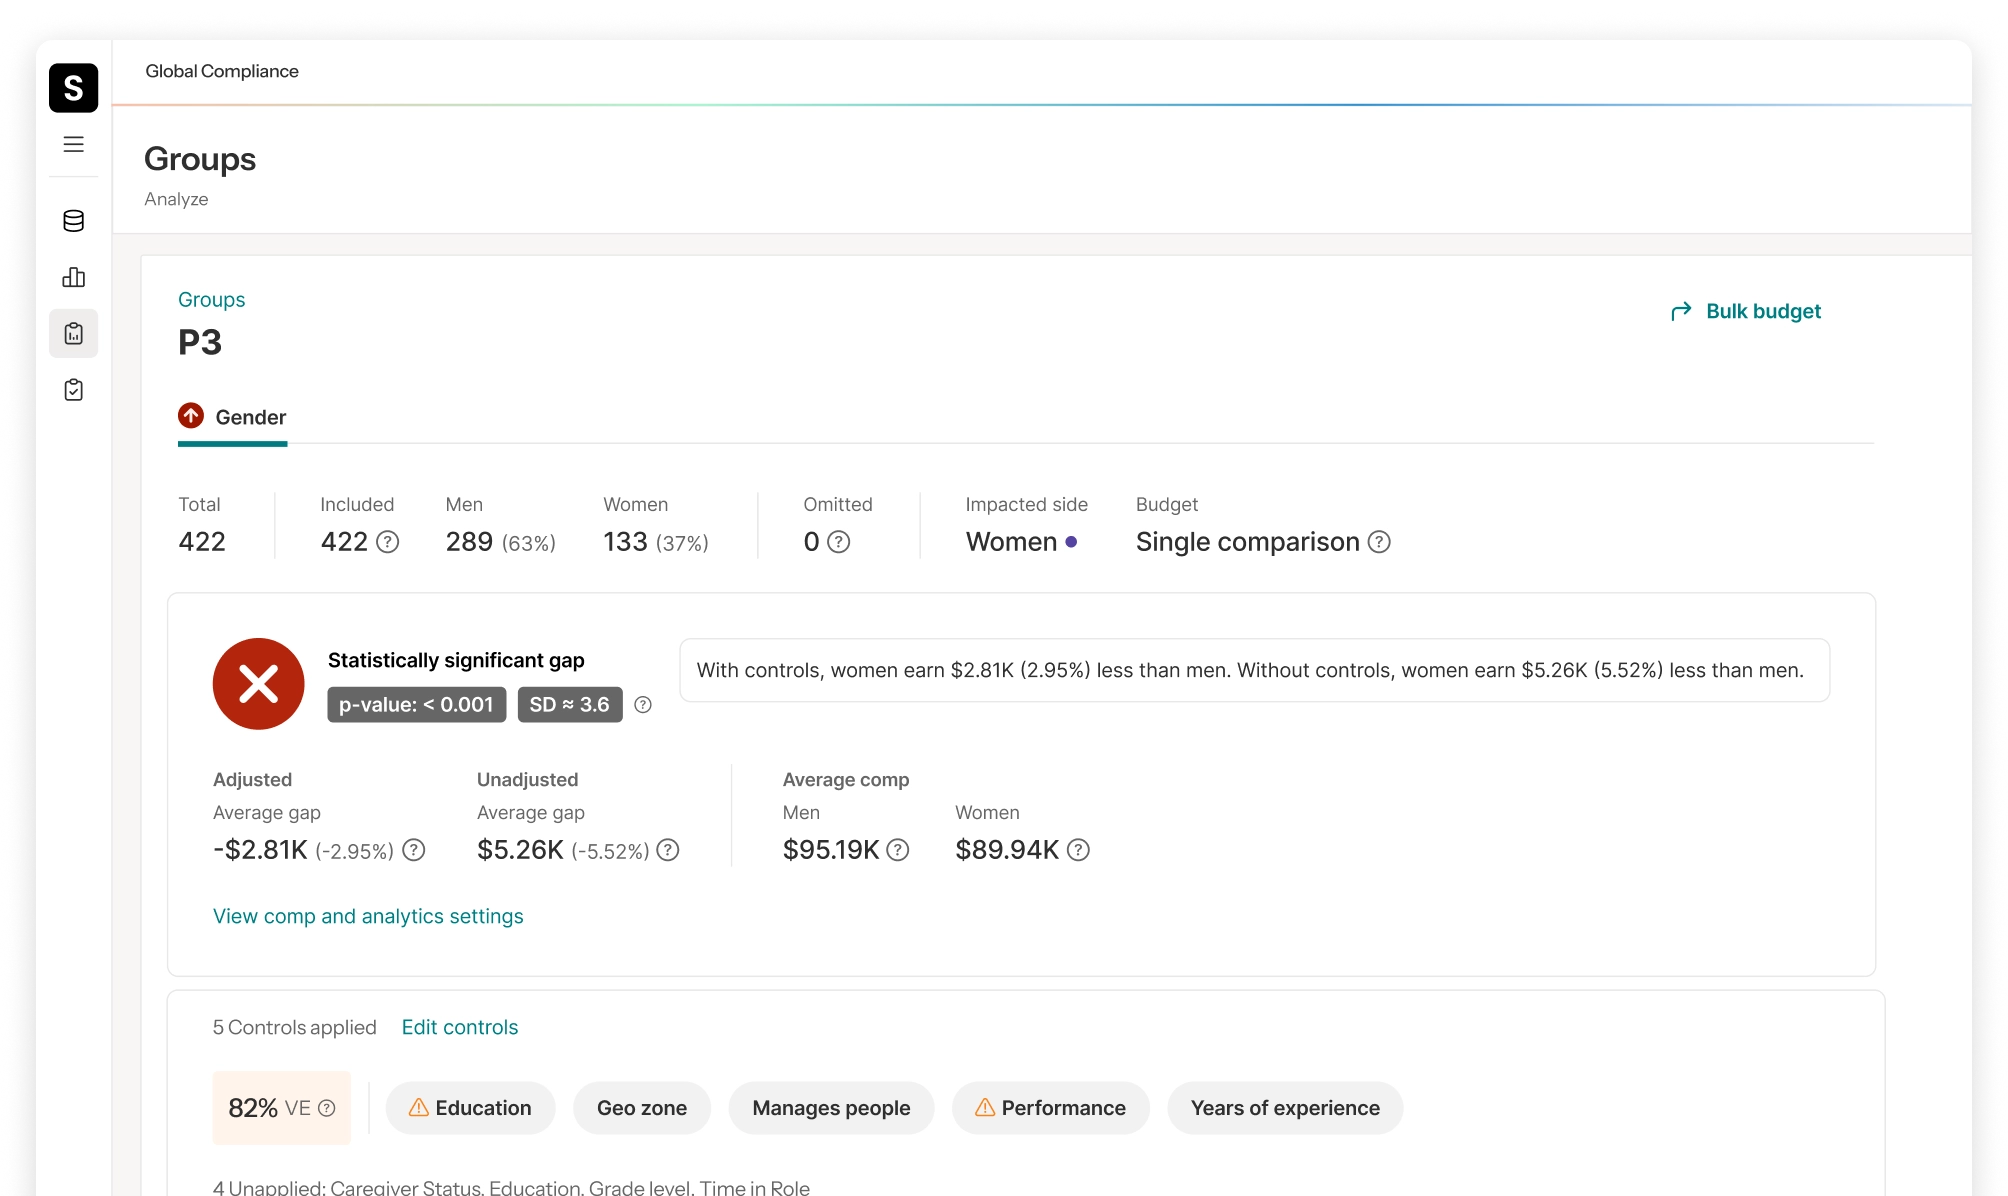Click the red X significance icon
This screenshot has height=1196, width=2008.
(x=259, y=684)
